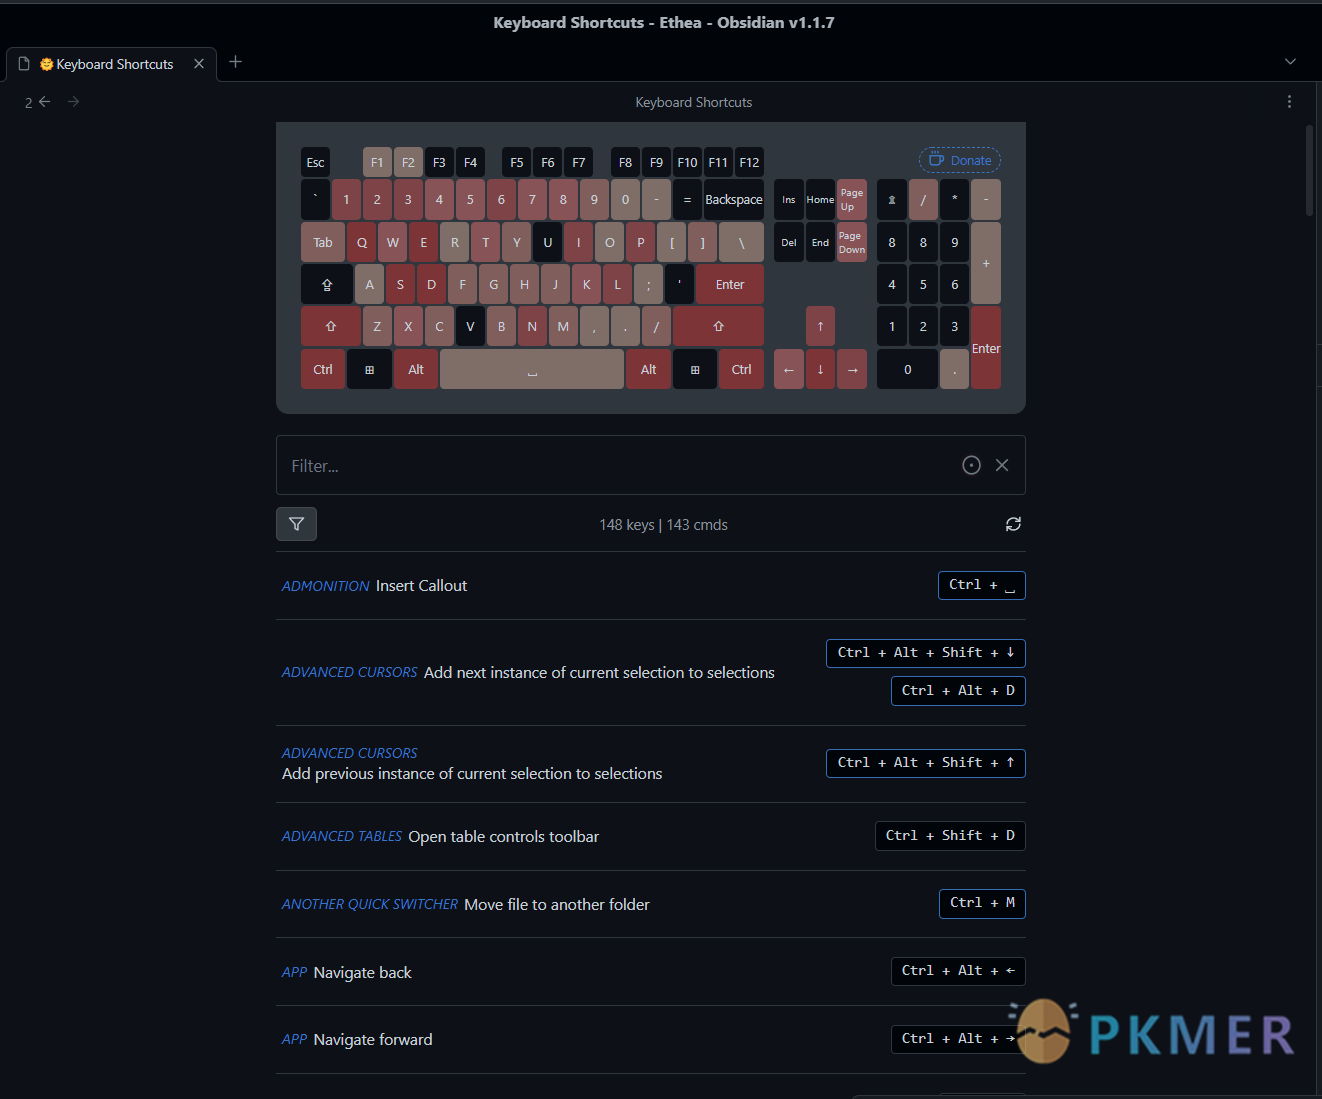Click the Num Lock key
The width and height of the screenshot is (1322, 1099).
tap(892, 200)
